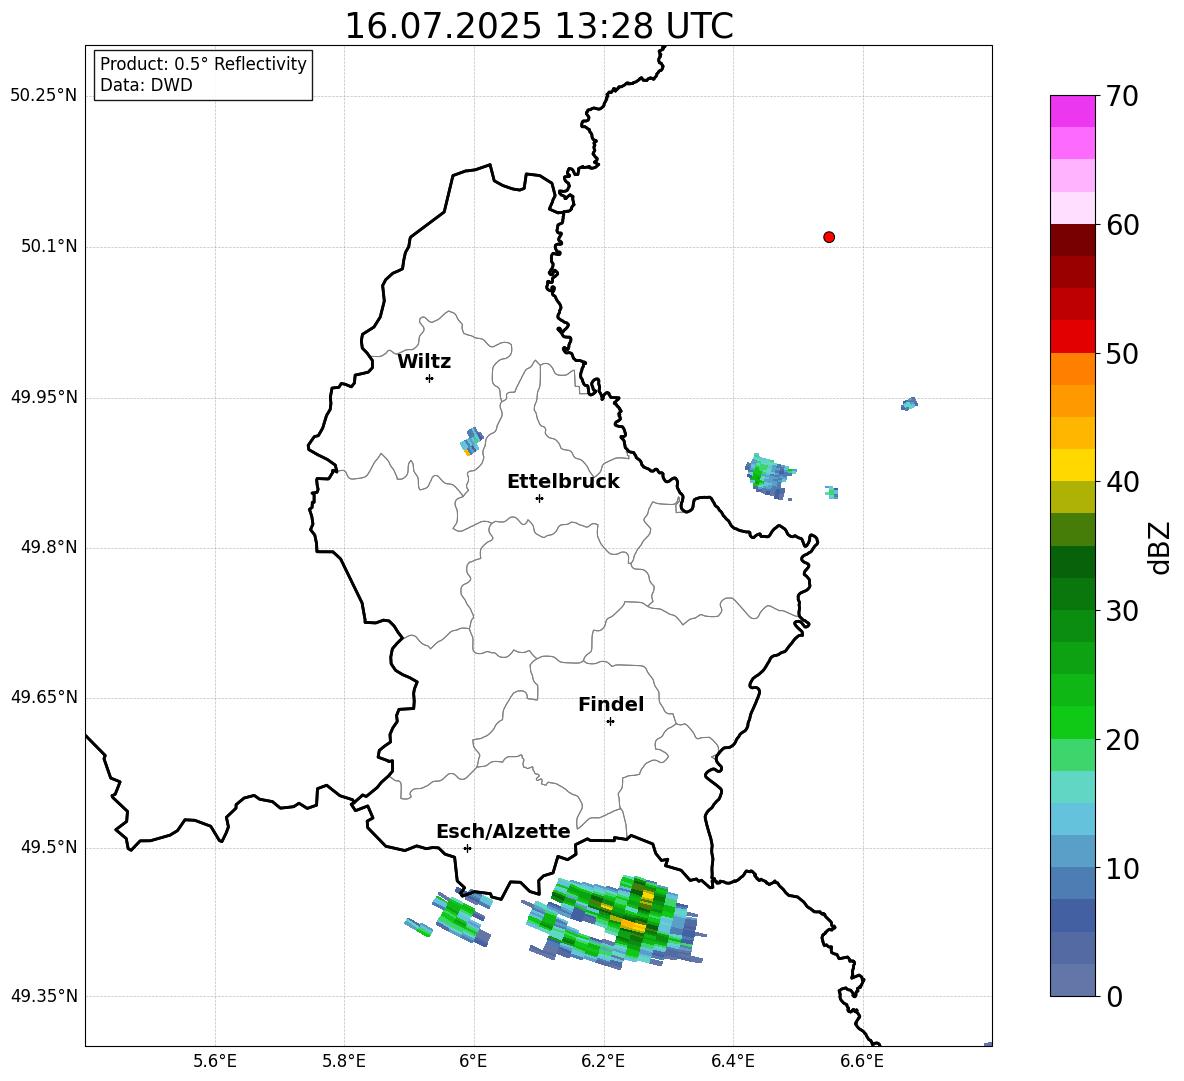Screen dimensions: 1184x1081
Task: Click the 50.25°N latitude label
Action: point(44,96)
